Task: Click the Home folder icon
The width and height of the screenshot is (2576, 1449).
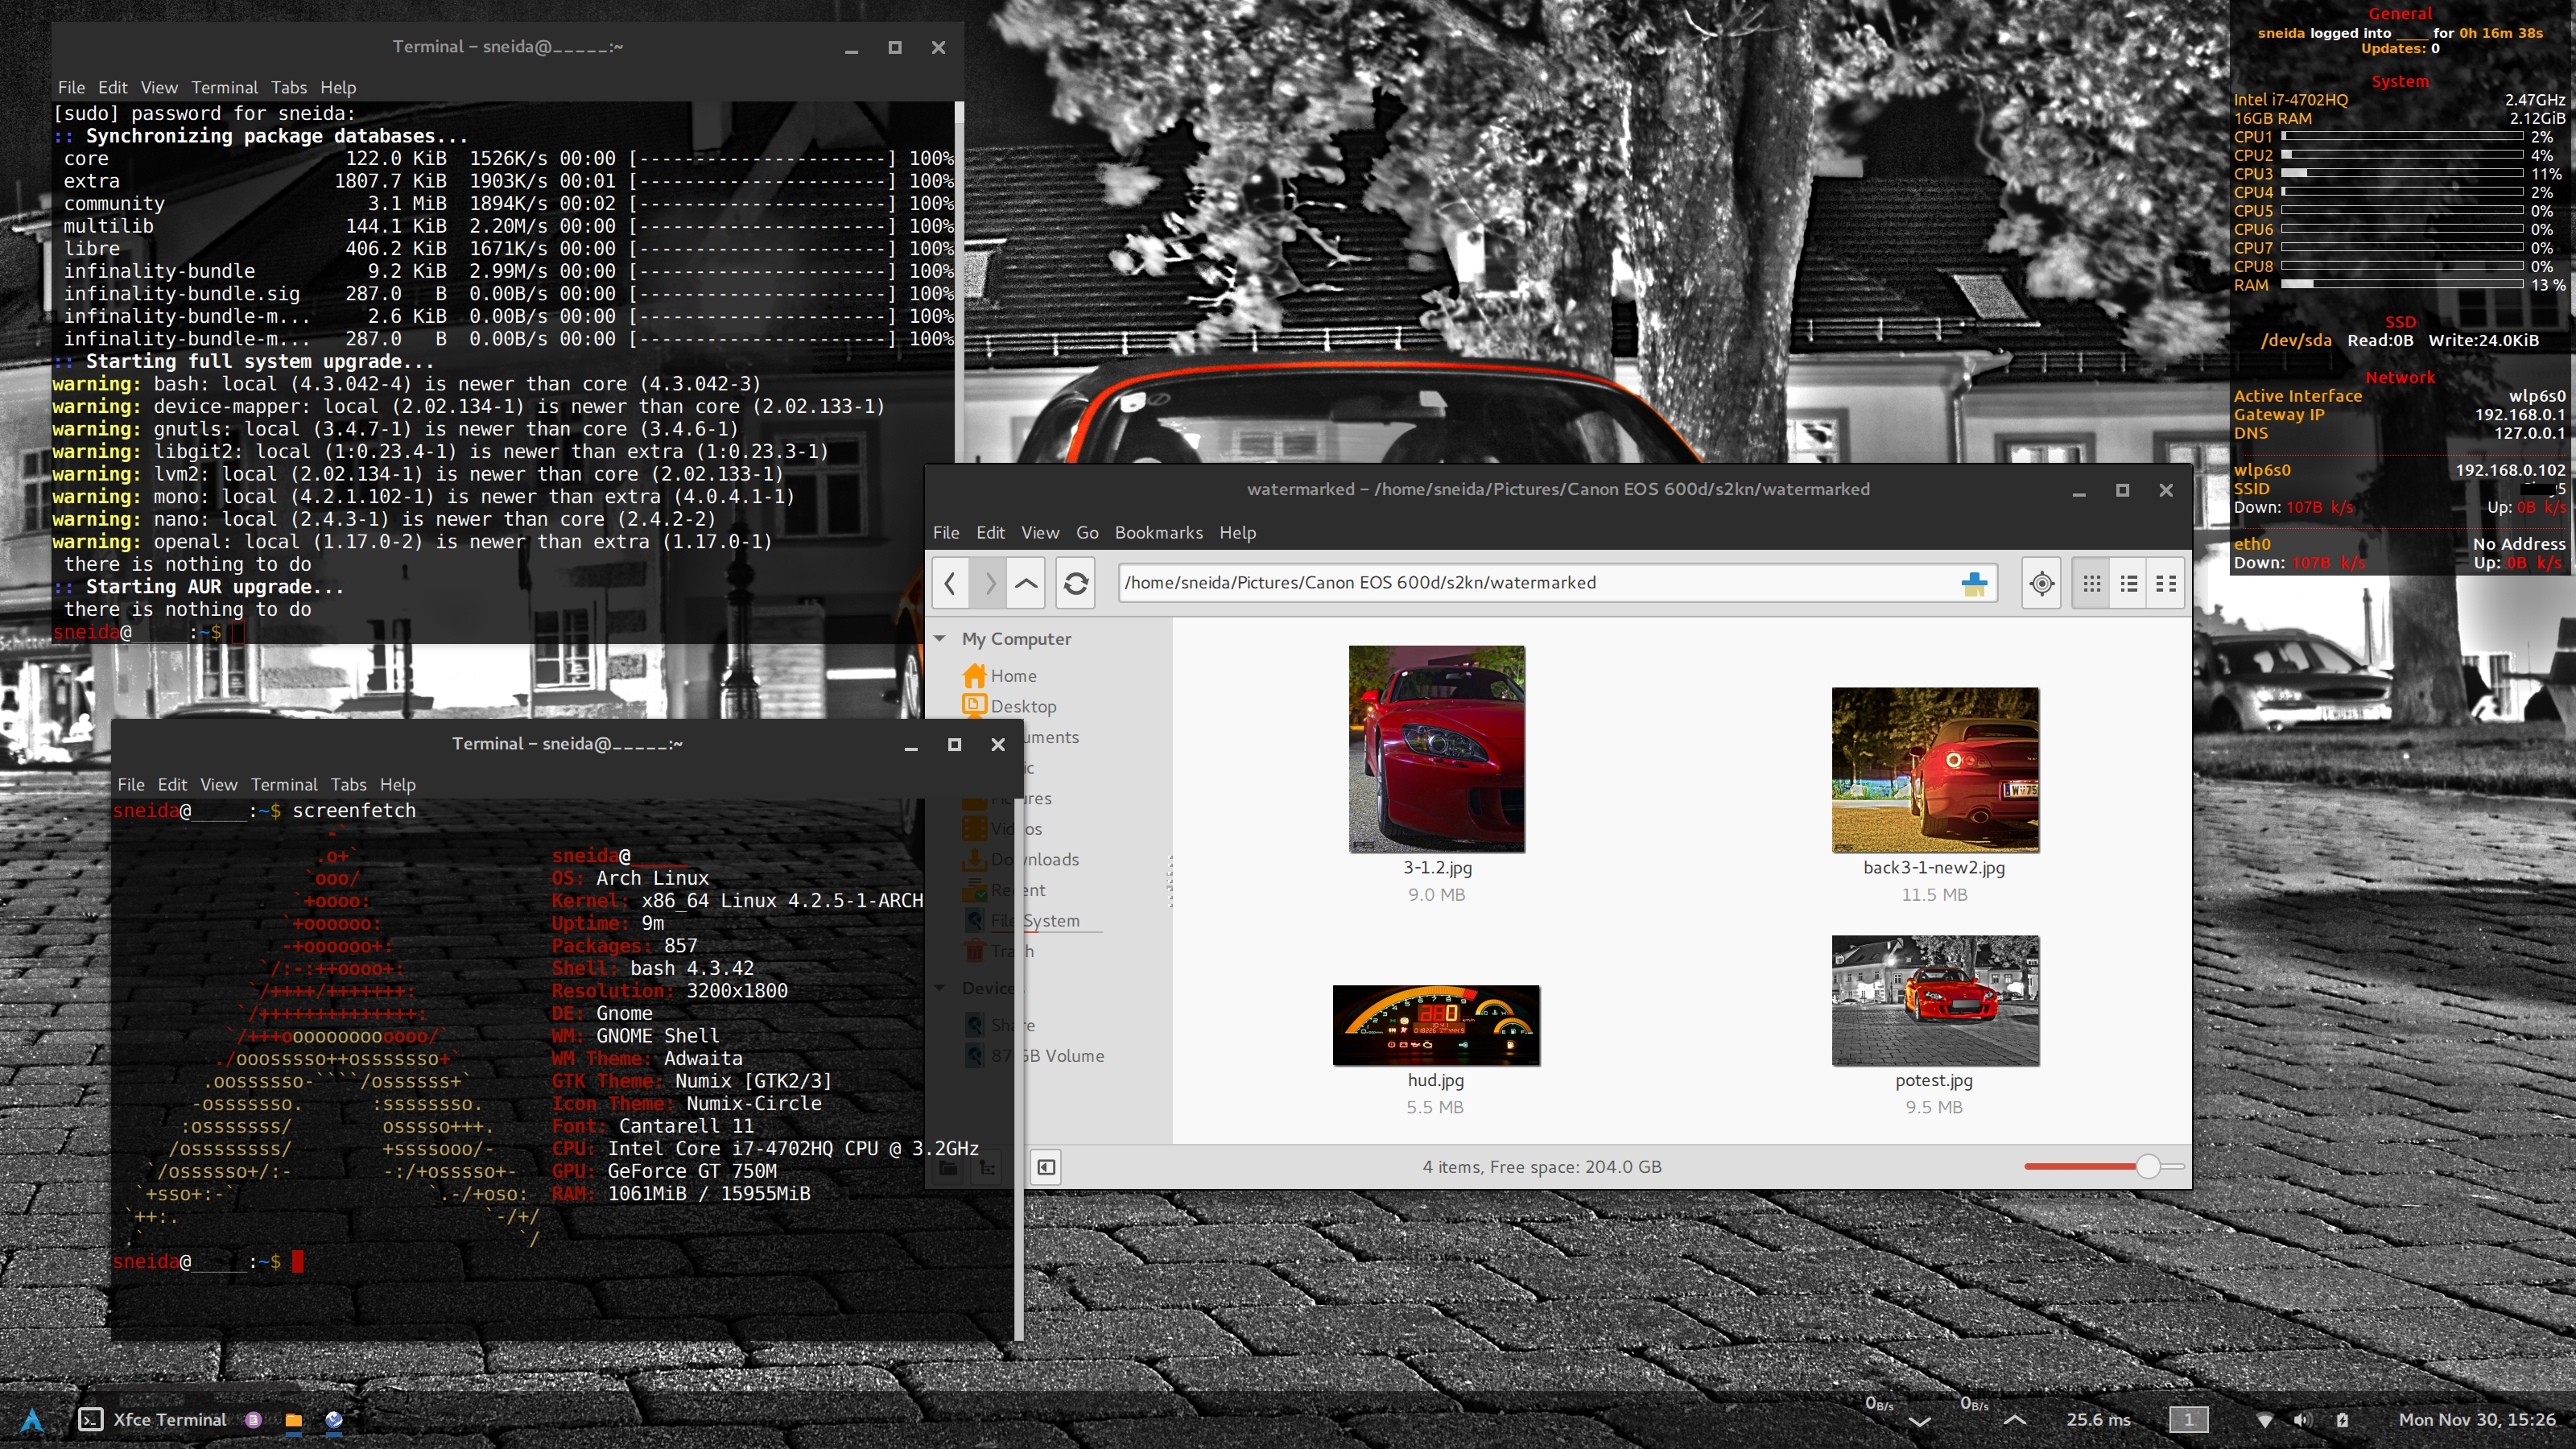Action: 974,675
